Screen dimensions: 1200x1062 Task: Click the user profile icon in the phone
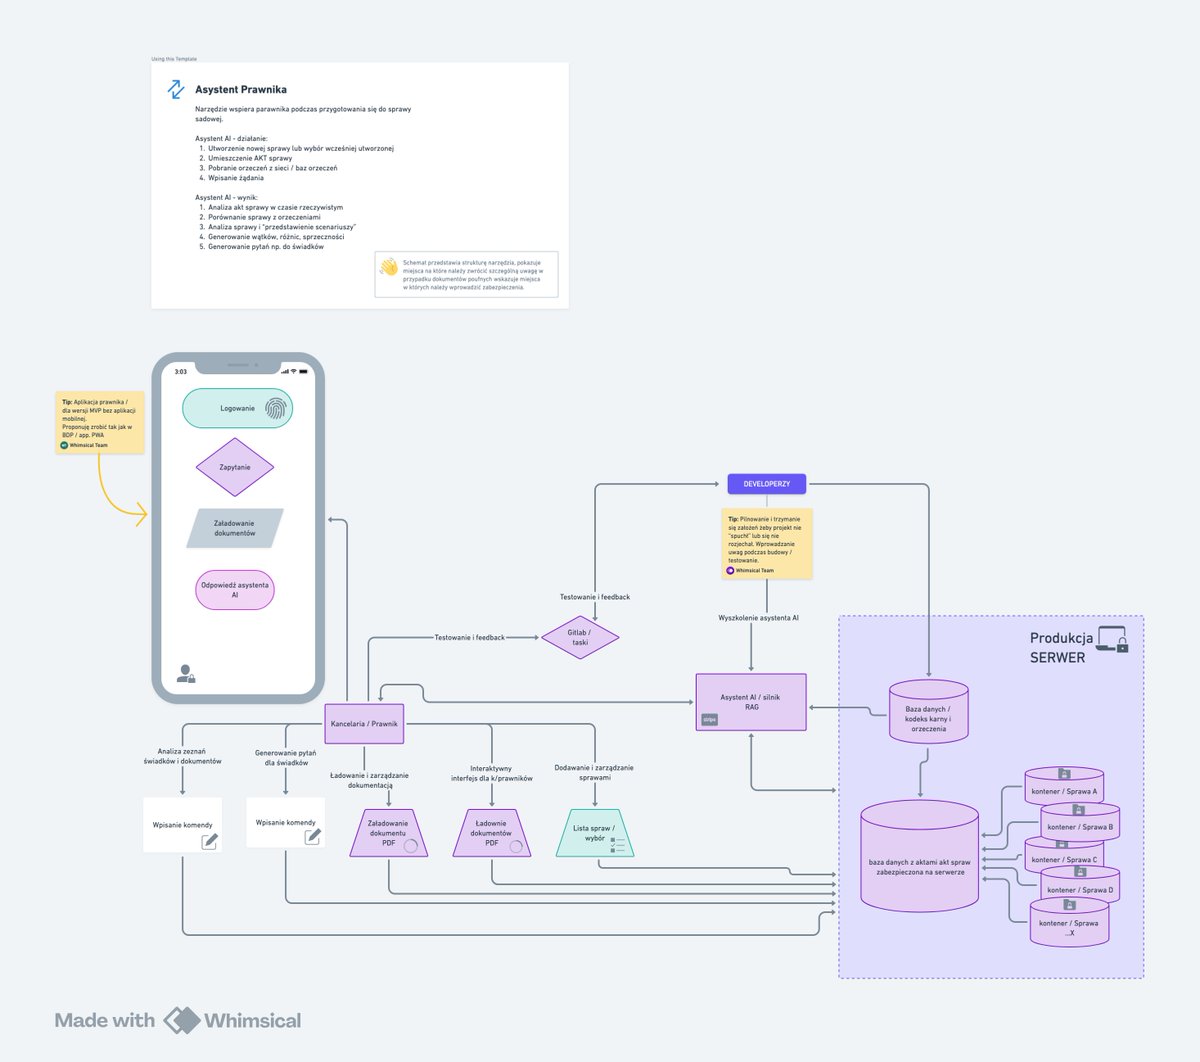click(186, 674)
